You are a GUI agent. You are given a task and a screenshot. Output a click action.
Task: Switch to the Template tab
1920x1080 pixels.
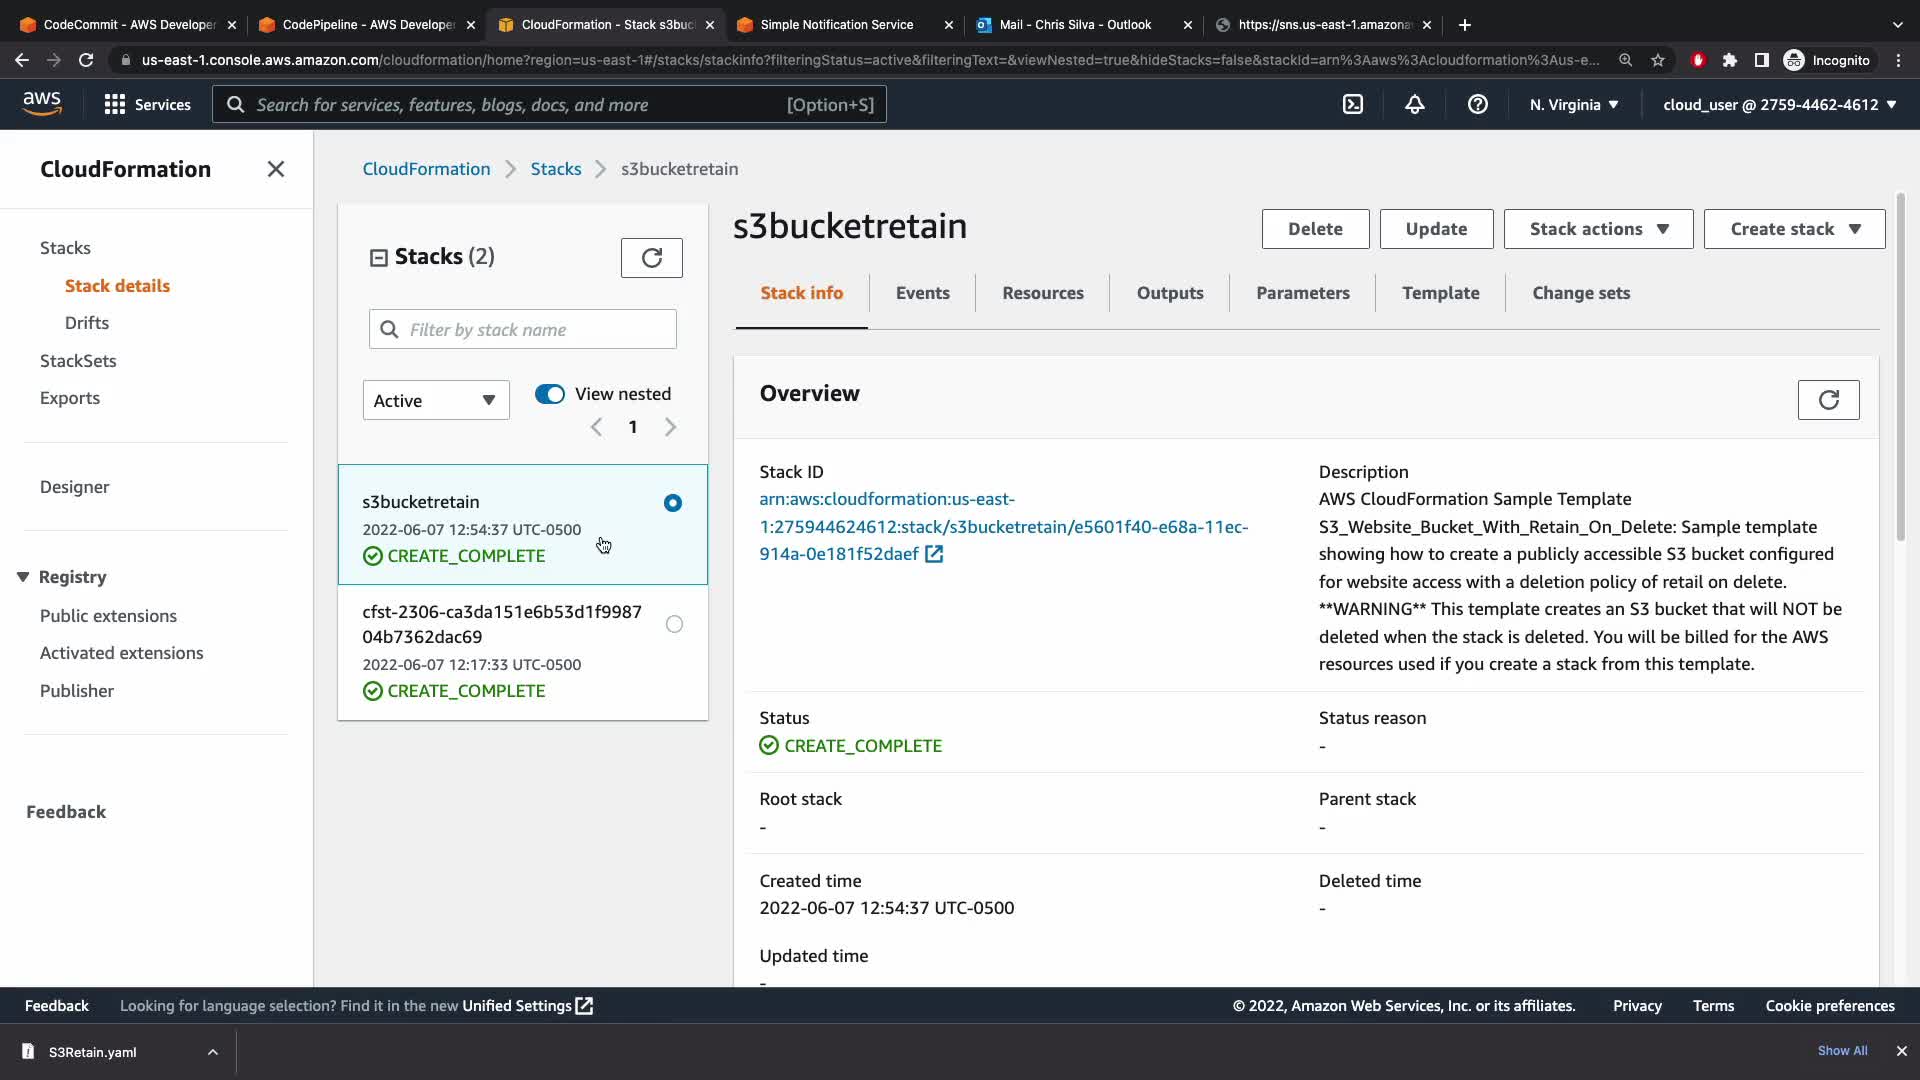(x=1440, y=293)
